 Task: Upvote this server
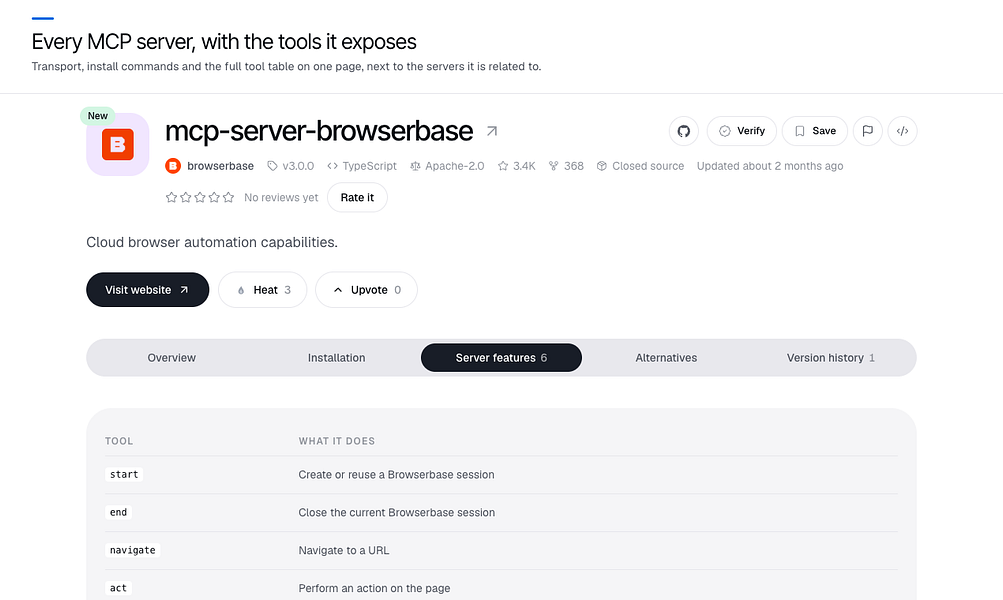pos(367,290)
